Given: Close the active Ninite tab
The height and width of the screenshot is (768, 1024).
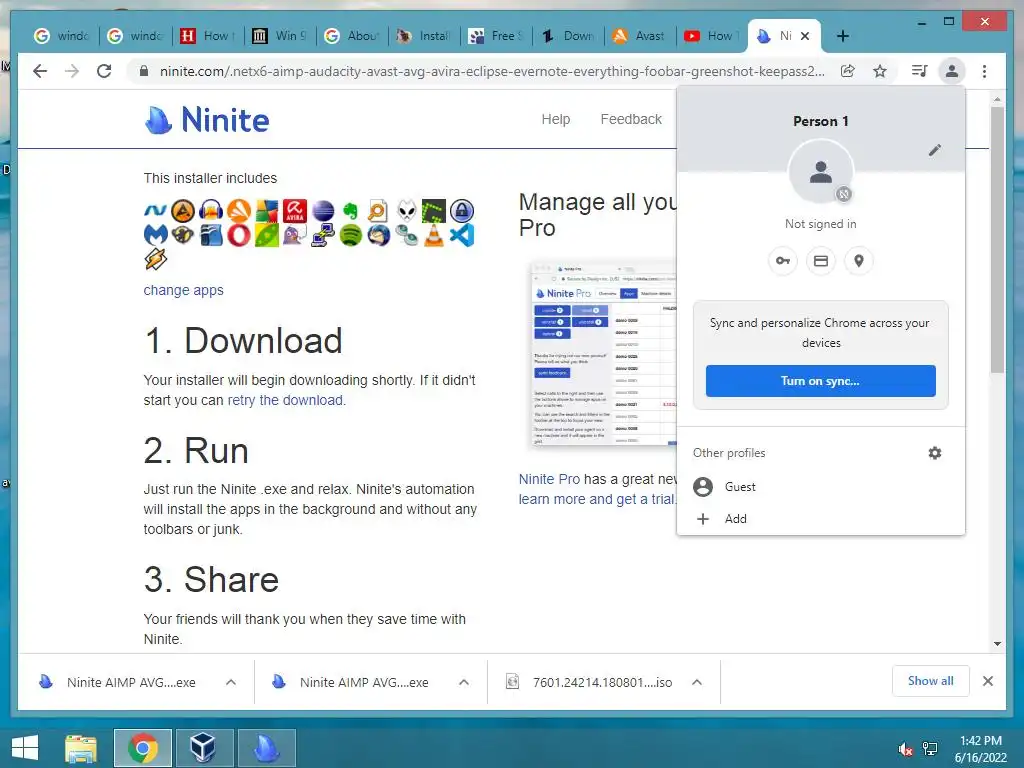Looking at the screenshot, I should click(805, 36).
